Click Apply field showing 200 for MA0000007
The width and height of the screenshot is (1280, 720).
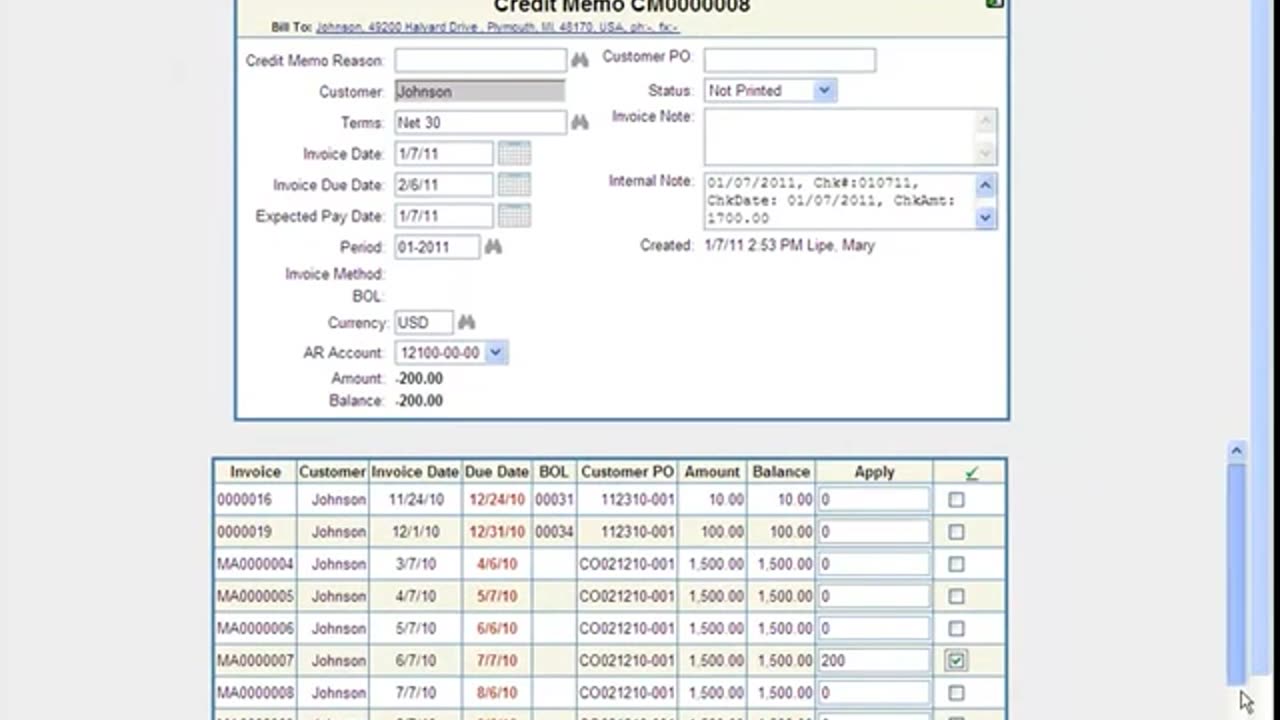point(874,660)
